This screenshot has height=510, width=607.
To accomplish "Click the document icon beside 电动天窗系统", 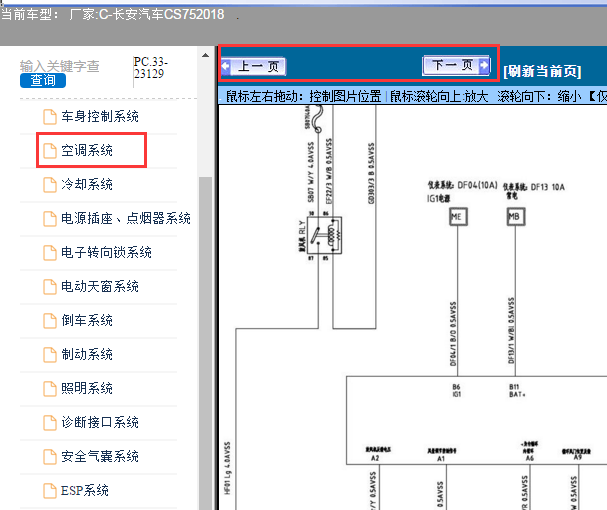I will tap(50, 287).
